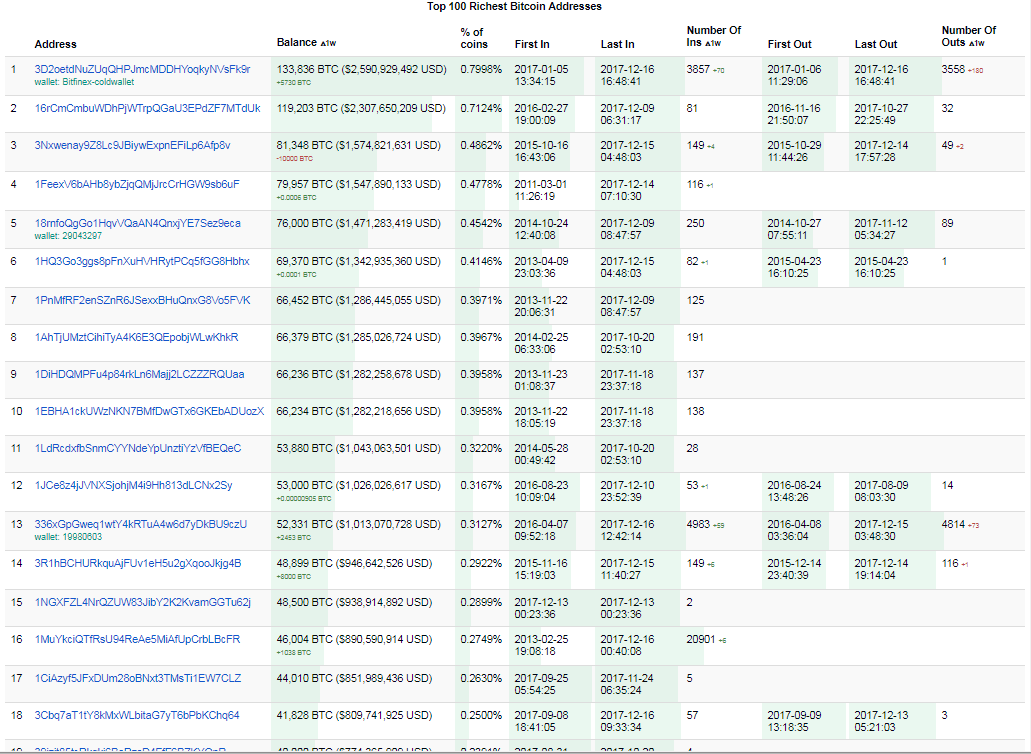Open address 1AhTjUMztCihiTyA4K6E3QEpobjWLwKhkR

tap(136, 337)
